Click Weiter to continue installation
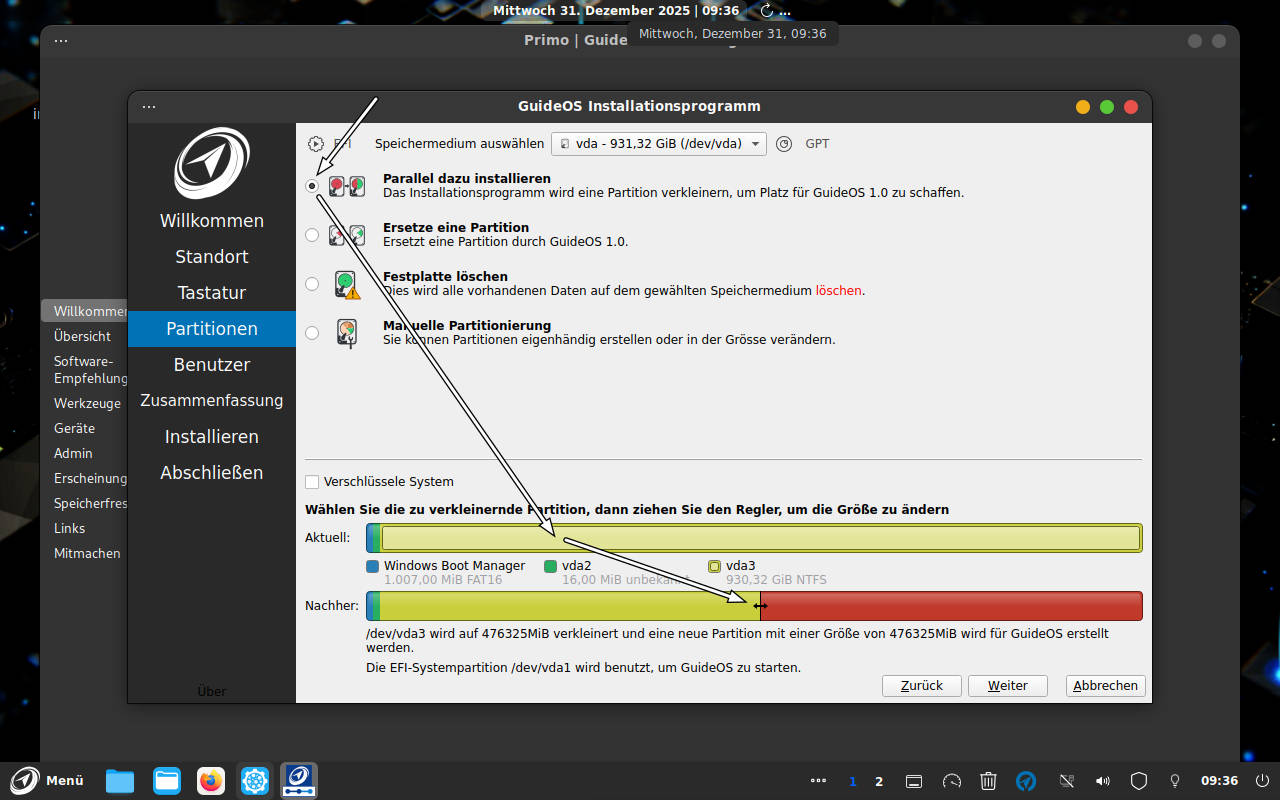Image resolution: width=1280 pixels, height=800 pixels. [x=1008, y=685]
